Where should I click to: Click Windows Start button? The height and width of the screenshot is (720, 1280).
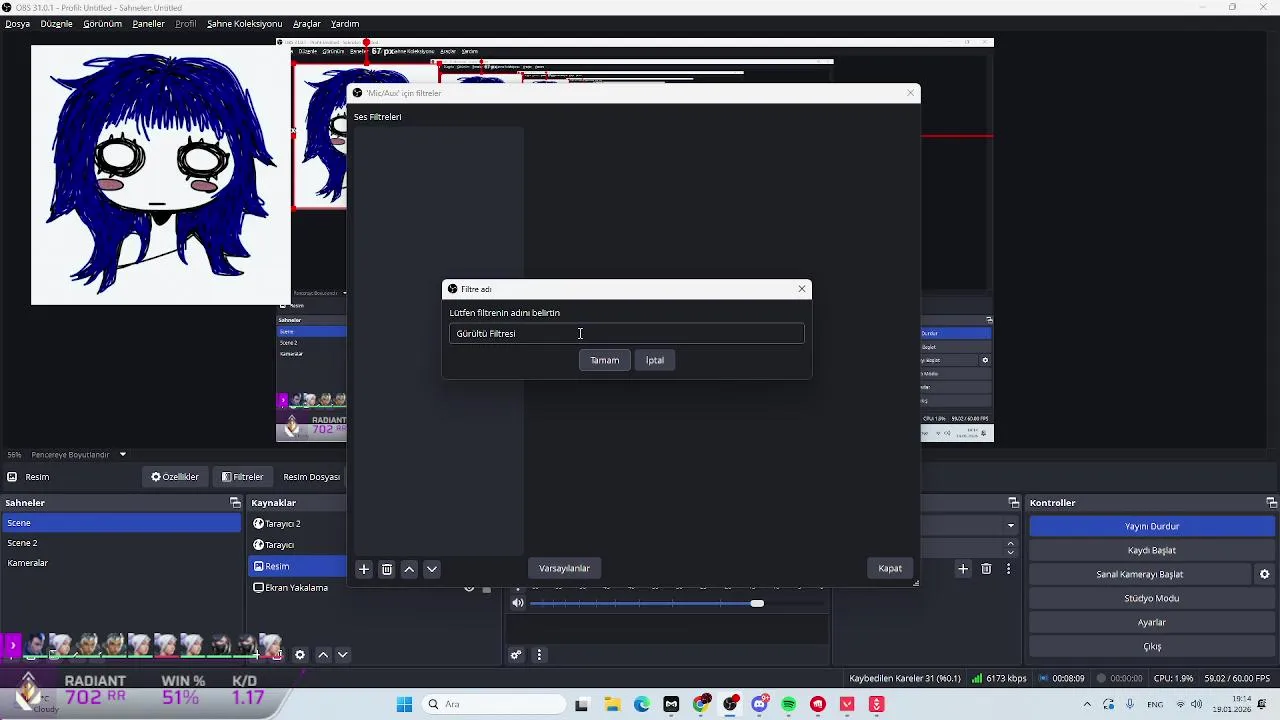click(x=405, y=705)
